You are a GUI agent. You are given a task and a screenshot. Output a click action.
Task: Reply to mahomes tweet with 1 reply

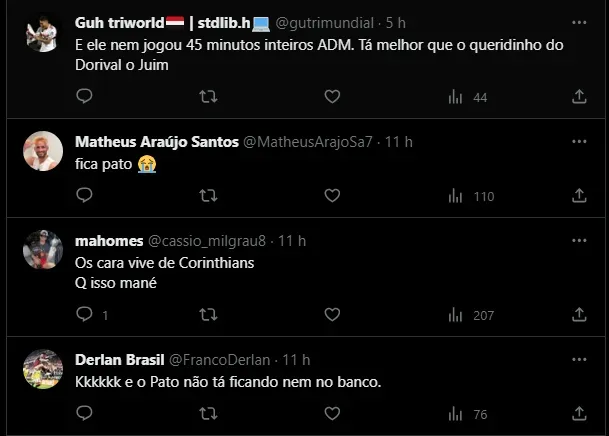click(x=84, y=315)
